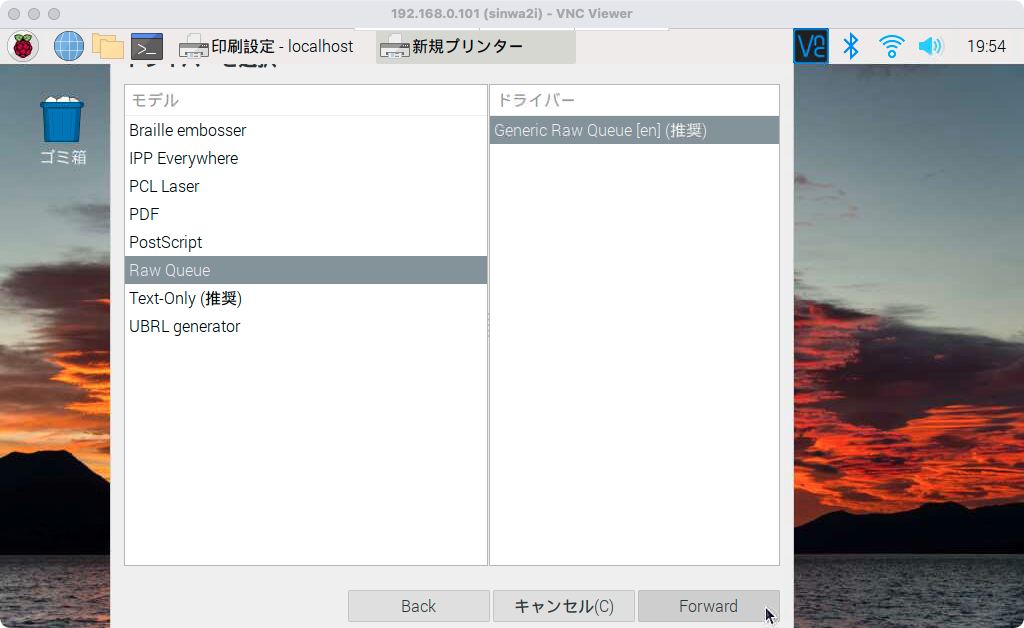Pick Text-Only (推奨) model

click(186, 298)
